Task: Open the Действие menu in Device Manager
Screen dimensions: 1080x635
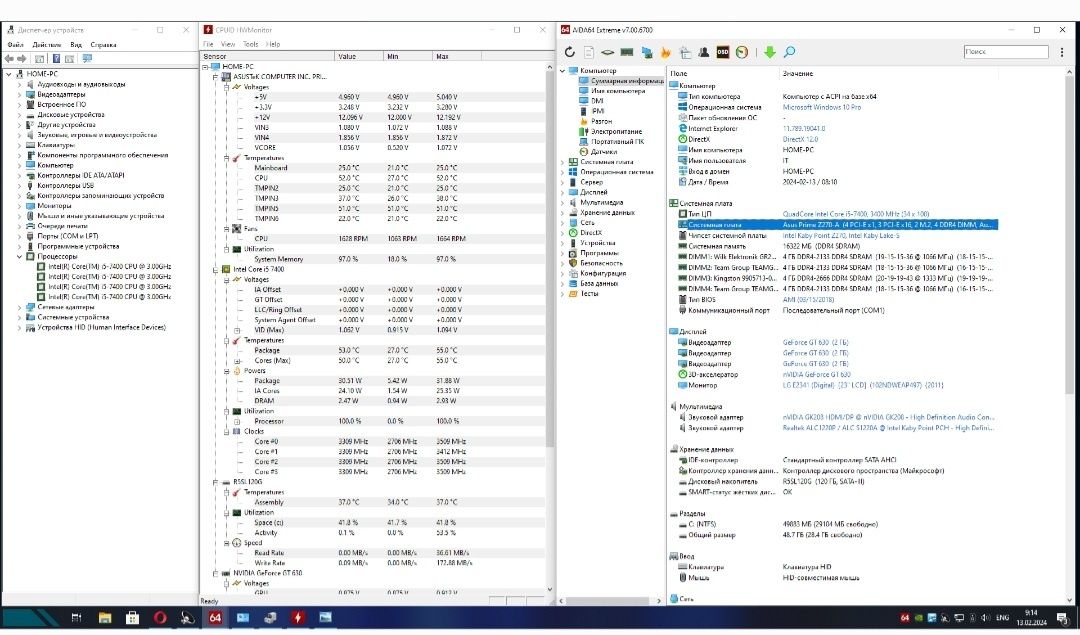Action: [47, 45]
